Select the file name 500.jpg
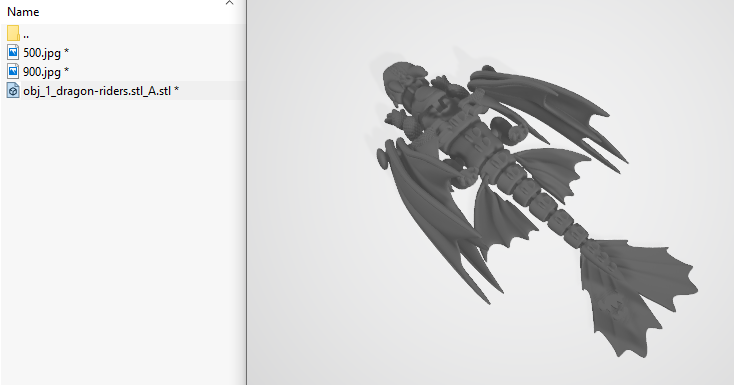This screenshot has width=734, height=385. [x=46, y=53]
